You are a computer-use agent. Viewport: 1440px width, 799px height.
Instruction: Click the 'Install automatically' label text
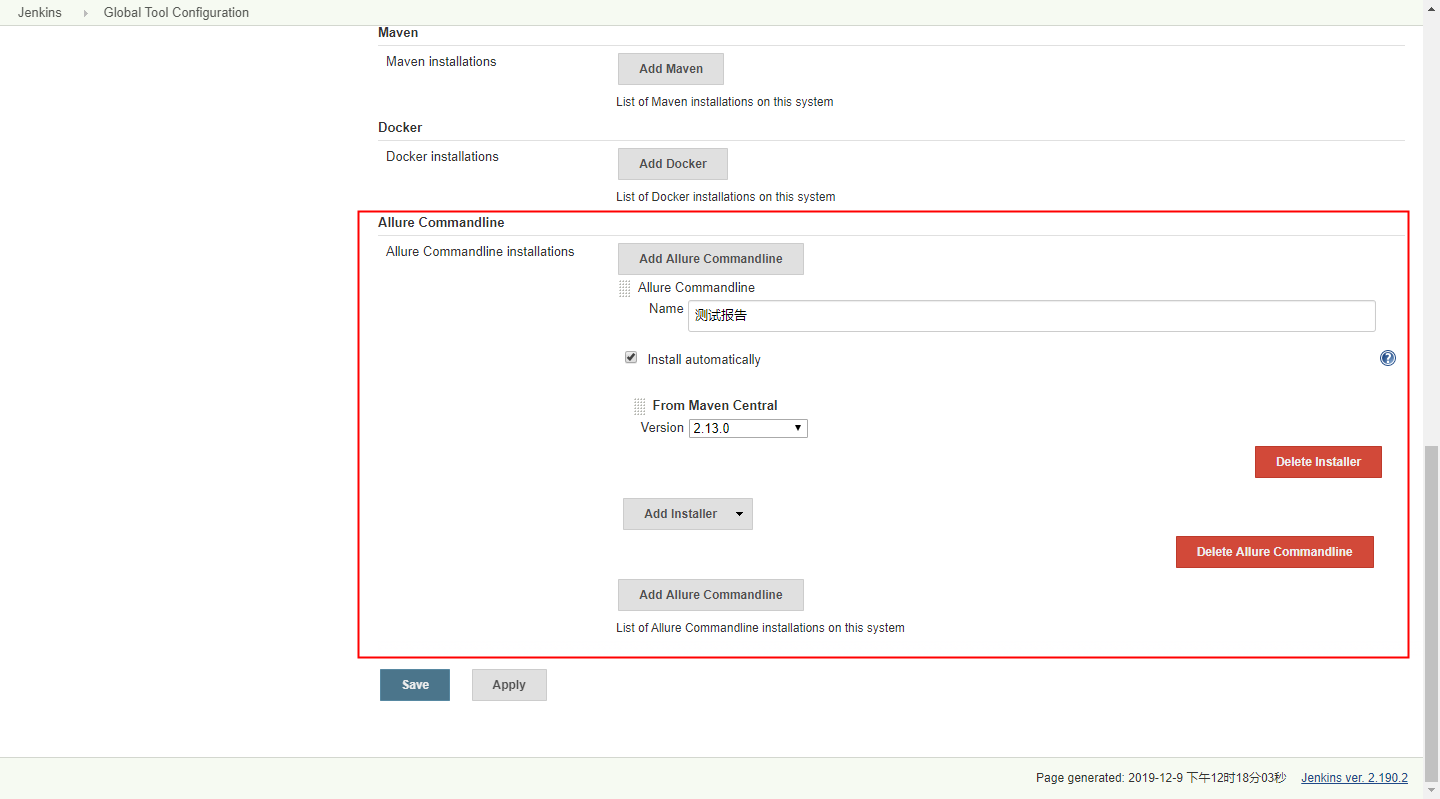(704, 360)
